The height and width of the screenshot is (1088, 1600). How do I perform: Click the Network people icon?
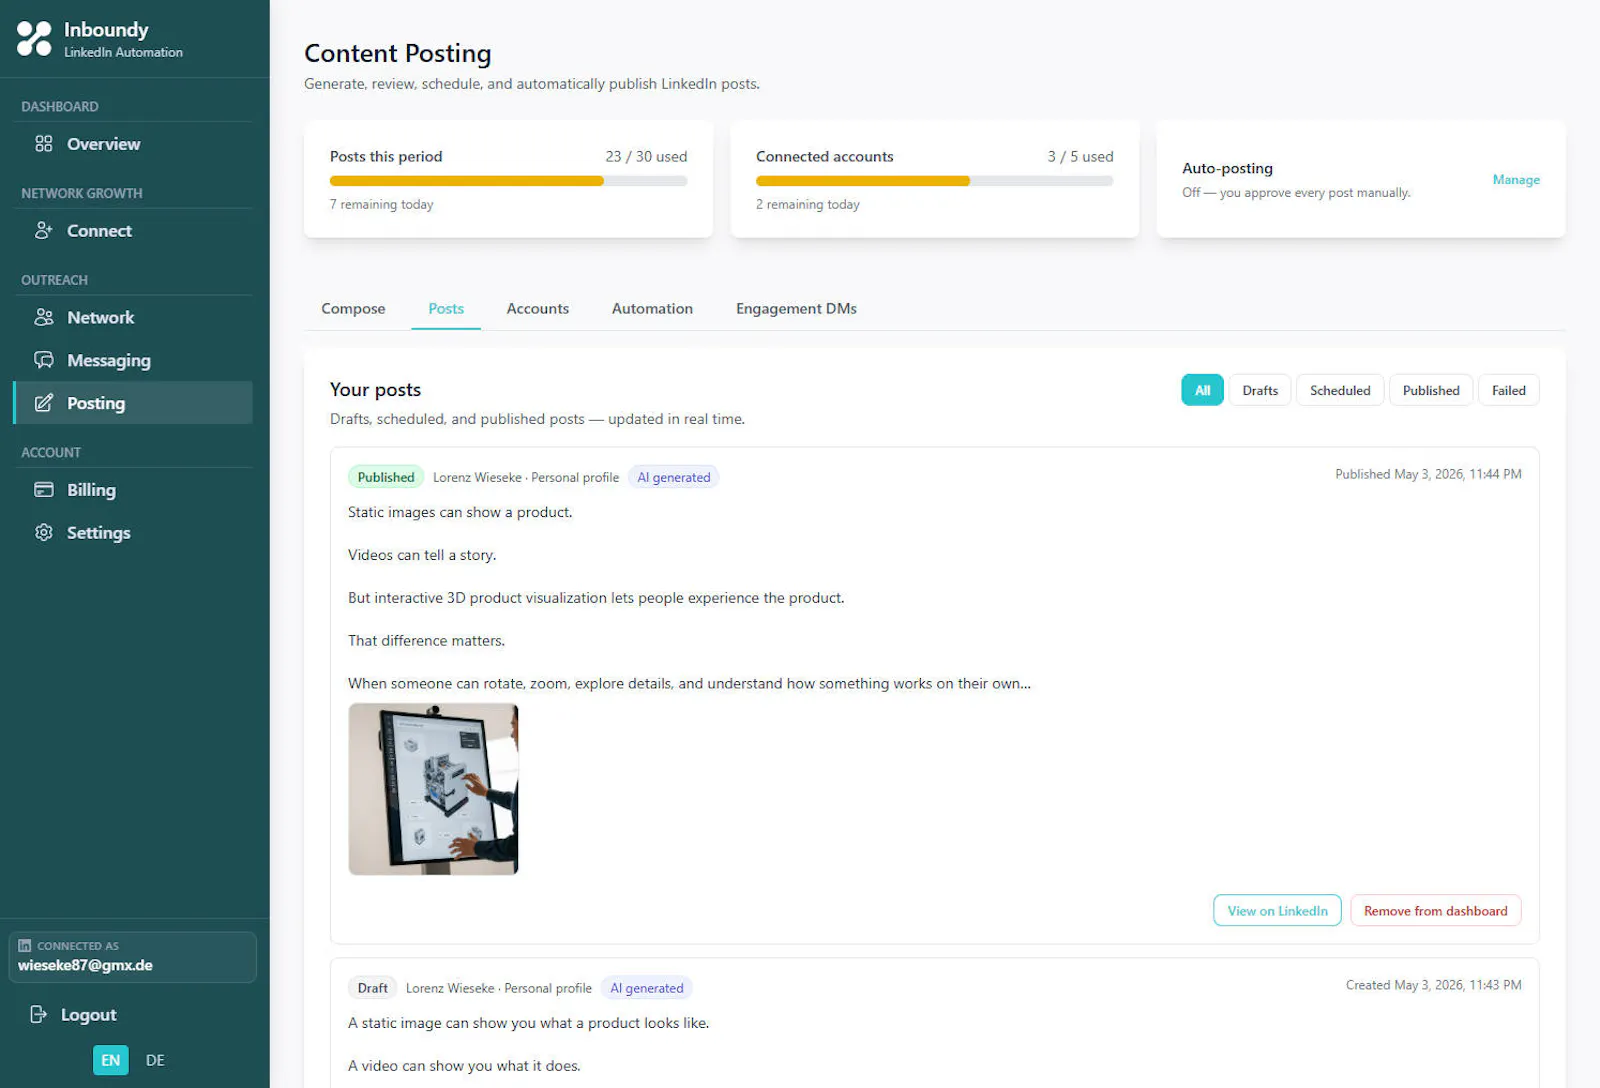coord(44,318)
